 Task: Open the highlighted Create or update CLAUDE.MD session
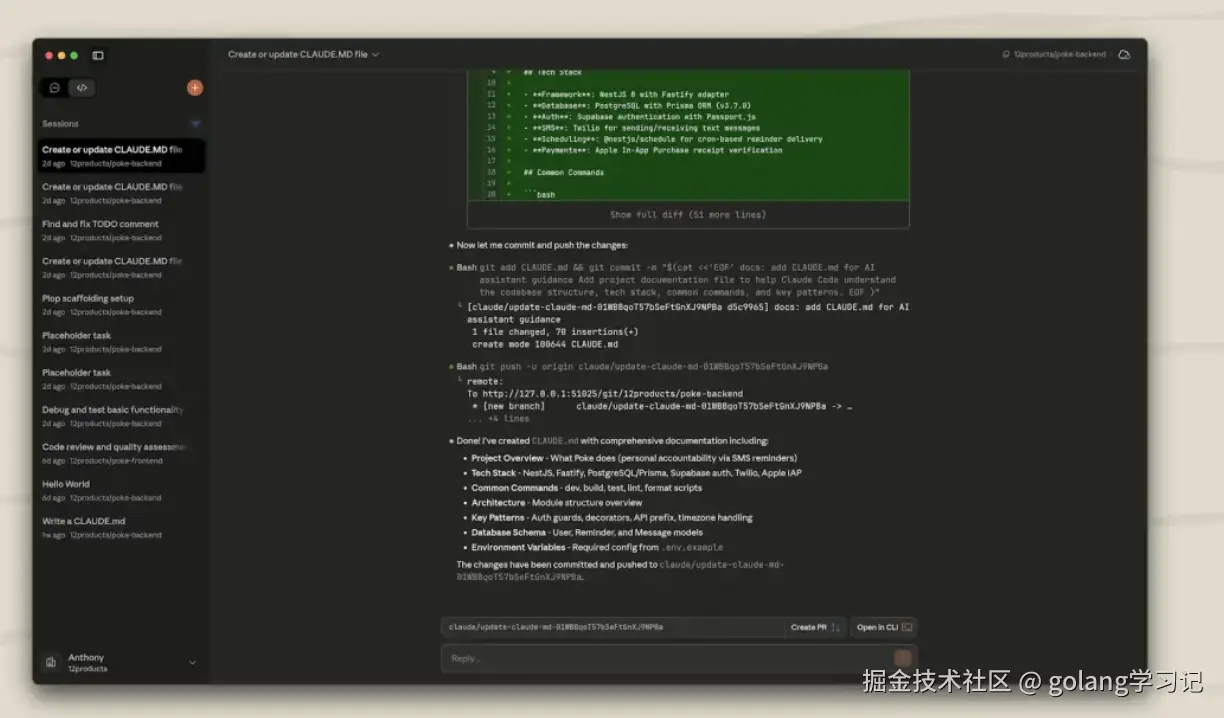pyautogui.click(x=122, y=155)
